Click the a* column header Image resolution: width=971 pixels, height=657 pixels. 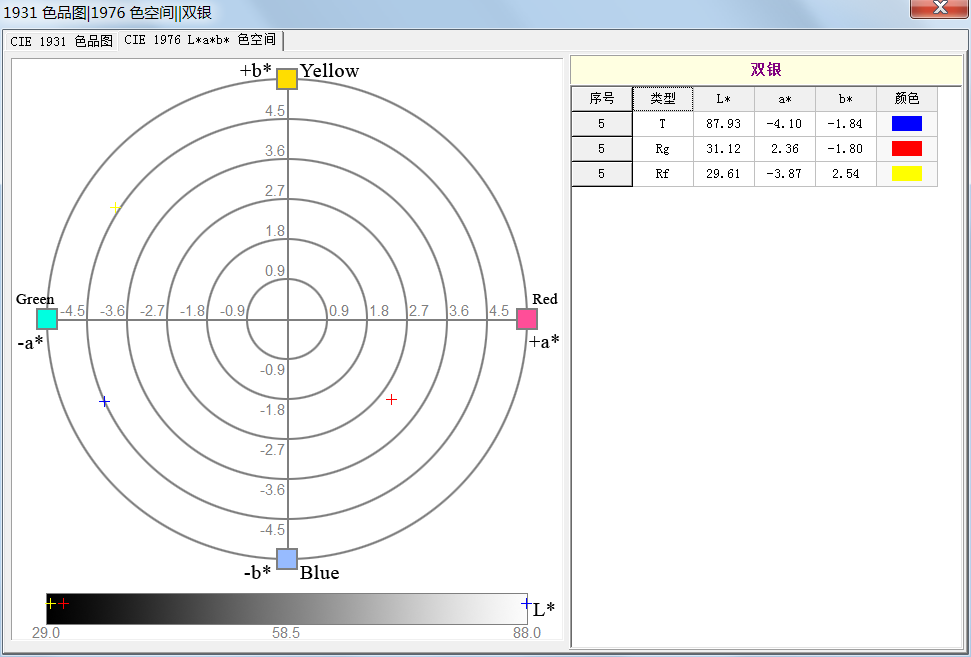(x=785, y=98)
